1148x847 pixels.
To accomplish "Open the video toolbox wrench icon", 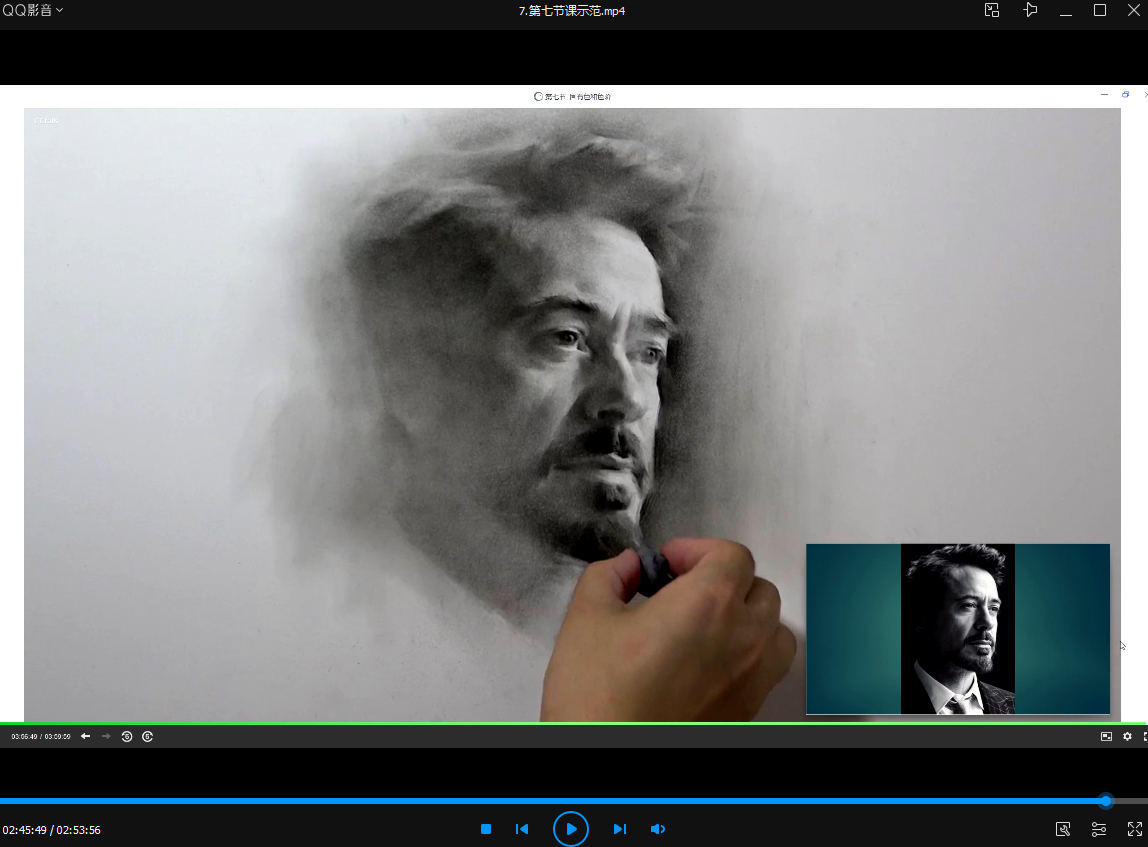I will [x=1063, y=829].
